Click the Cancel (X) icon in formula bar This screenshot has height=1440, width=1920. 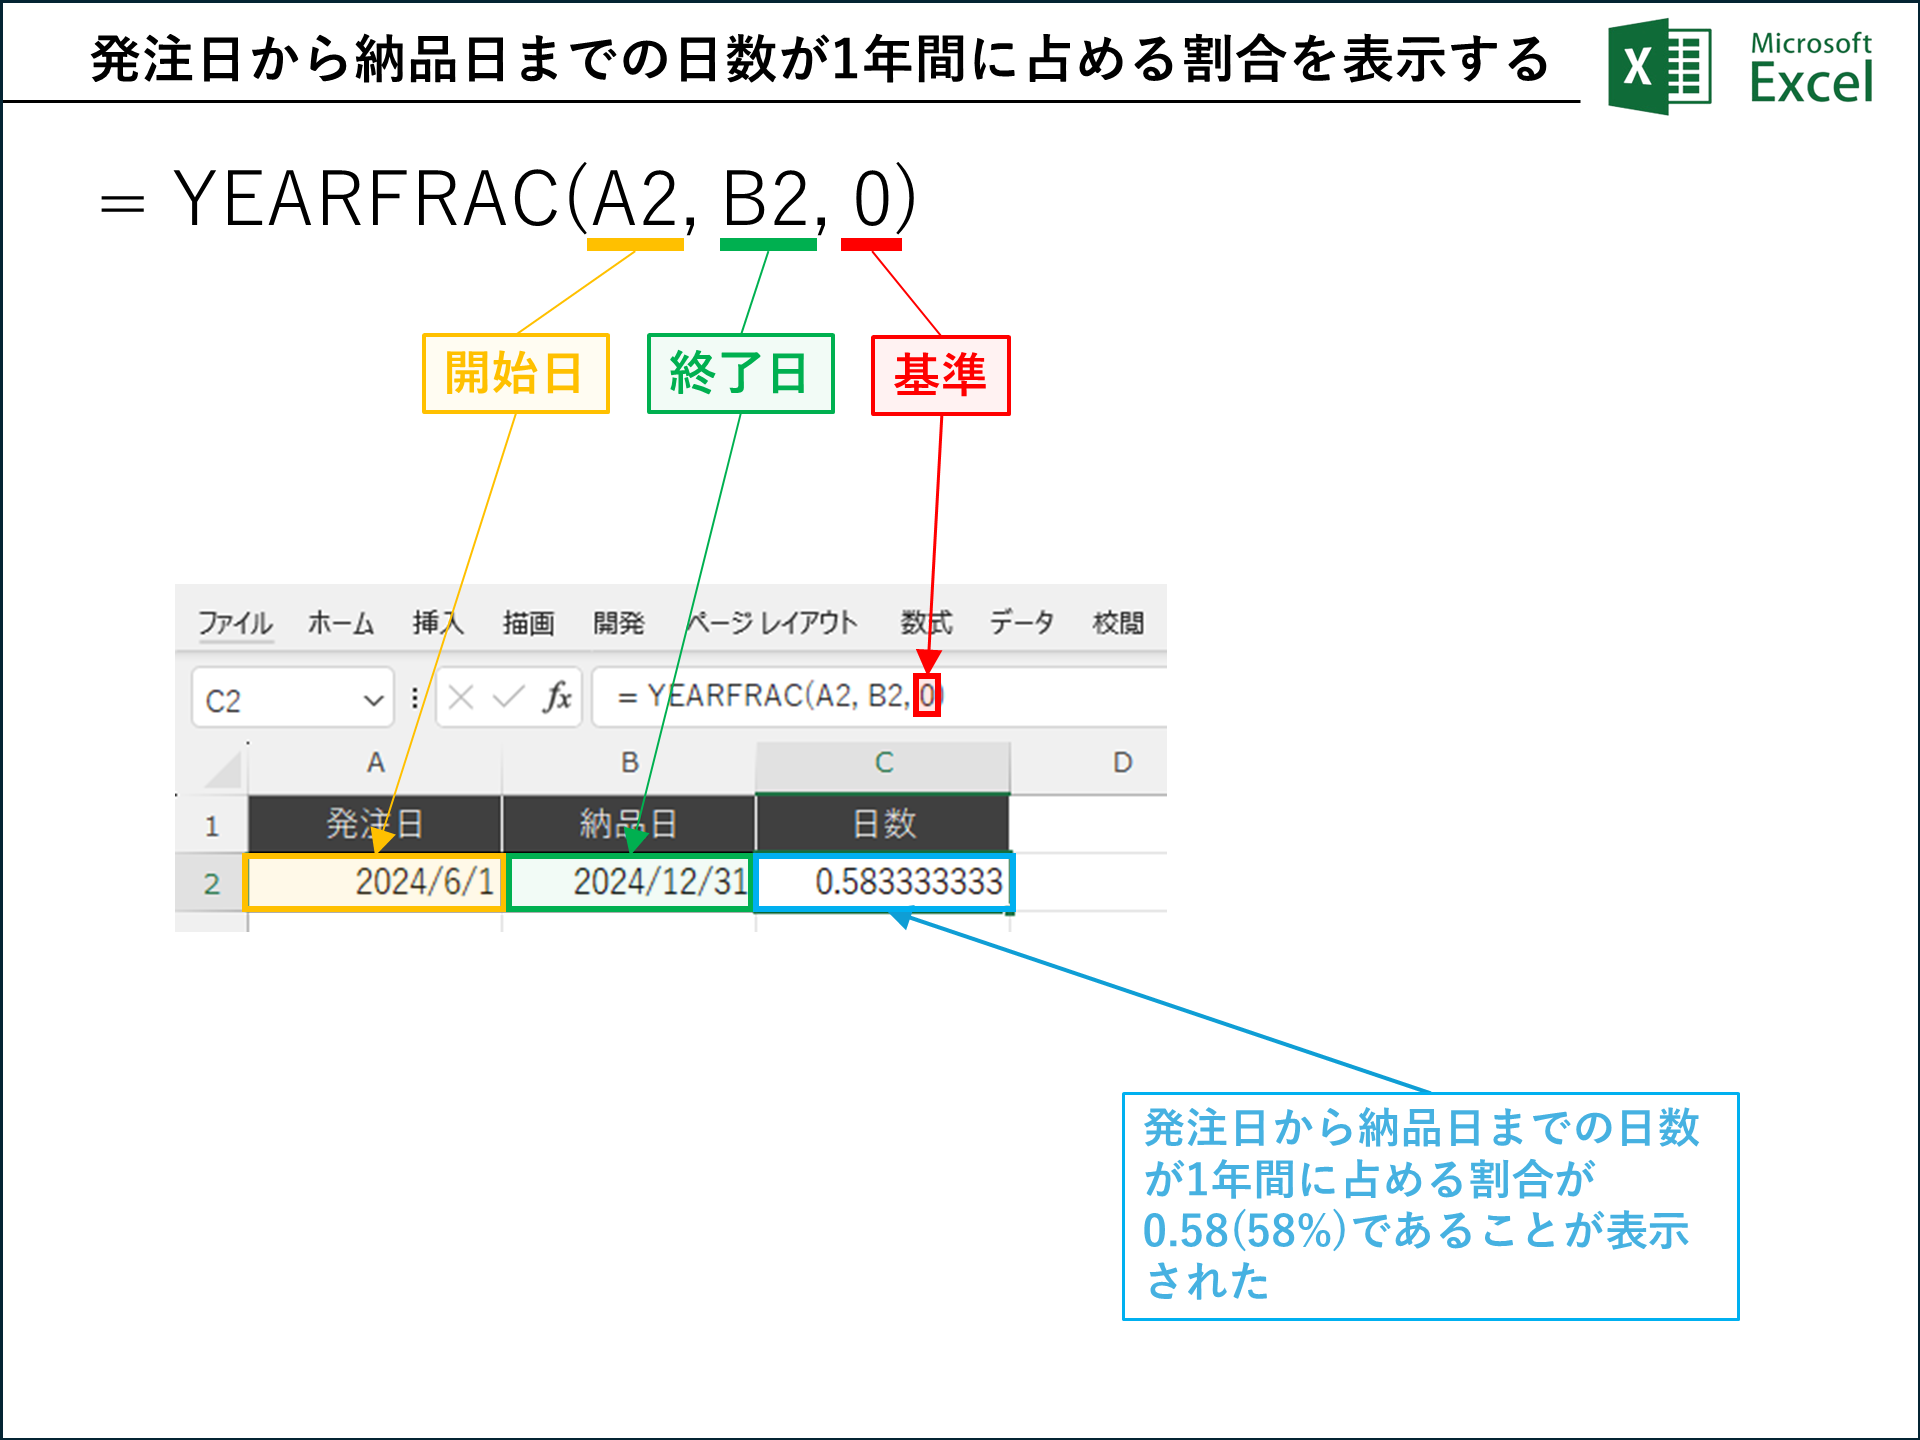pyautogui.click(x=459, y=698)
